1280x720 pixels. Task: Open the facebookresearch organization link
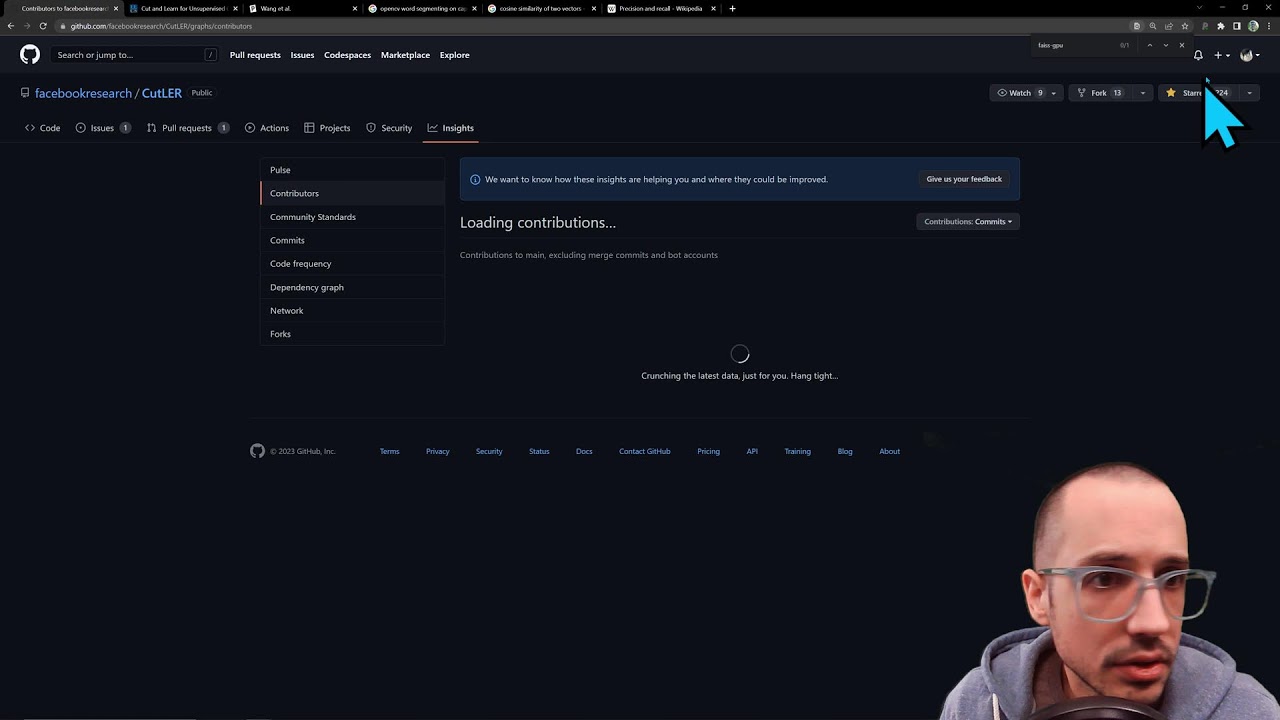point(83,93)
